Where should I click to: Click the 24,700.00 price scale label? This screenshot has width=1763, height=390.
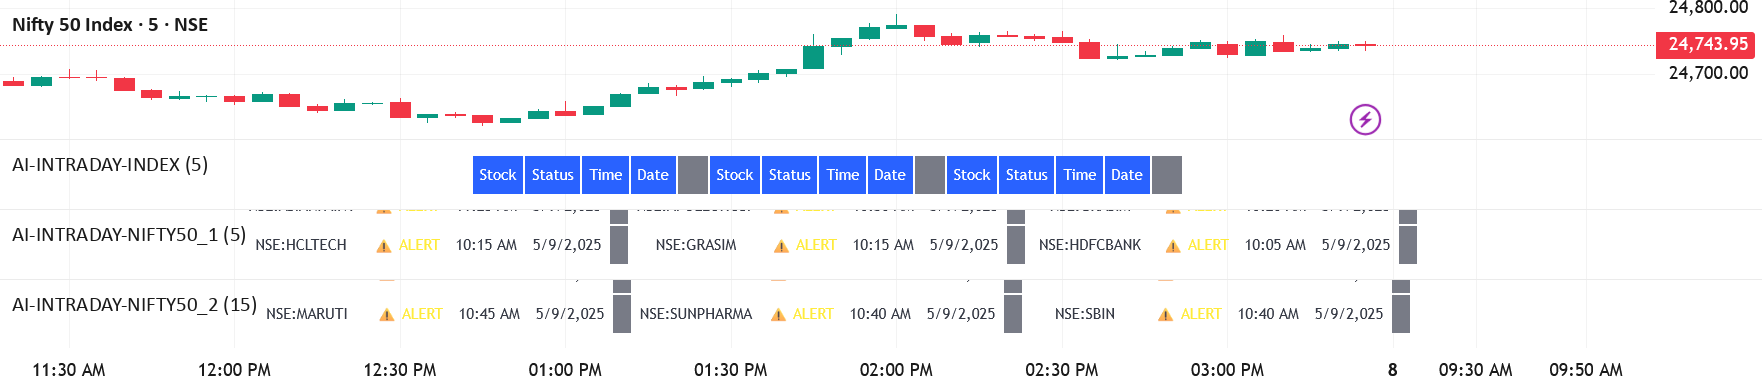point(1708,73)
